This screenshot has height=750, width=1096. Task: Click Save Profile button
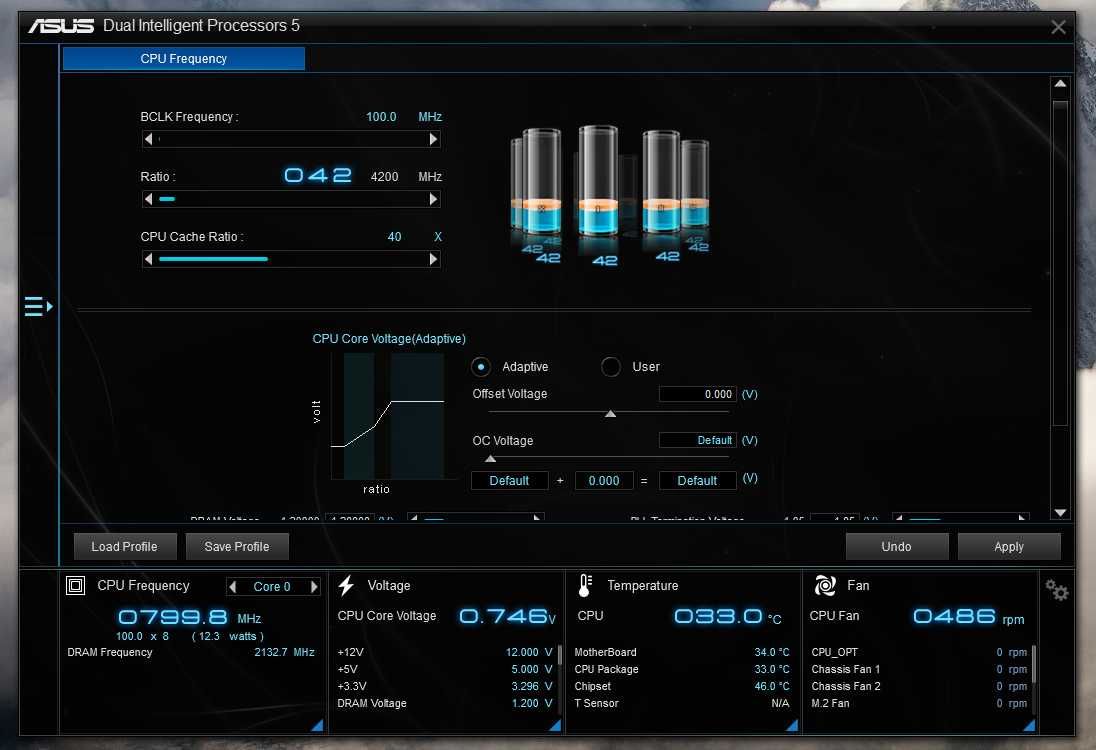pos(237,547)
